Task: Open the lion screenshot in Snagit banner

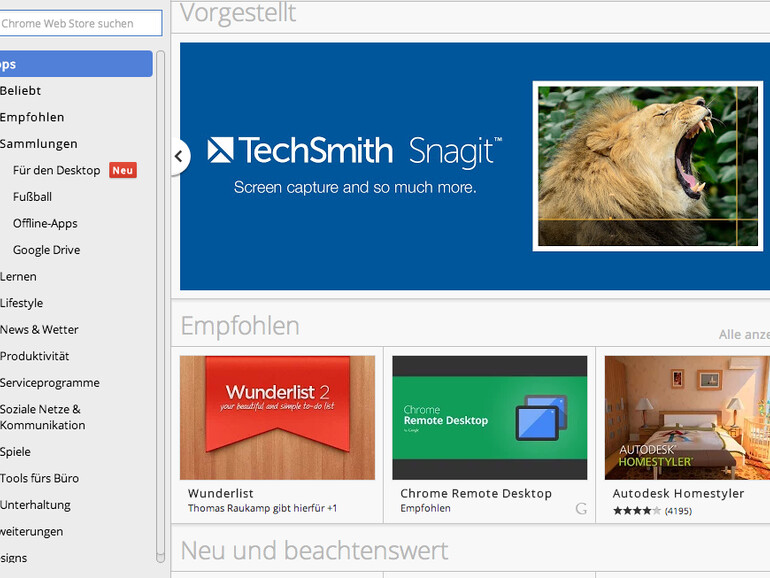Action: 648,166
